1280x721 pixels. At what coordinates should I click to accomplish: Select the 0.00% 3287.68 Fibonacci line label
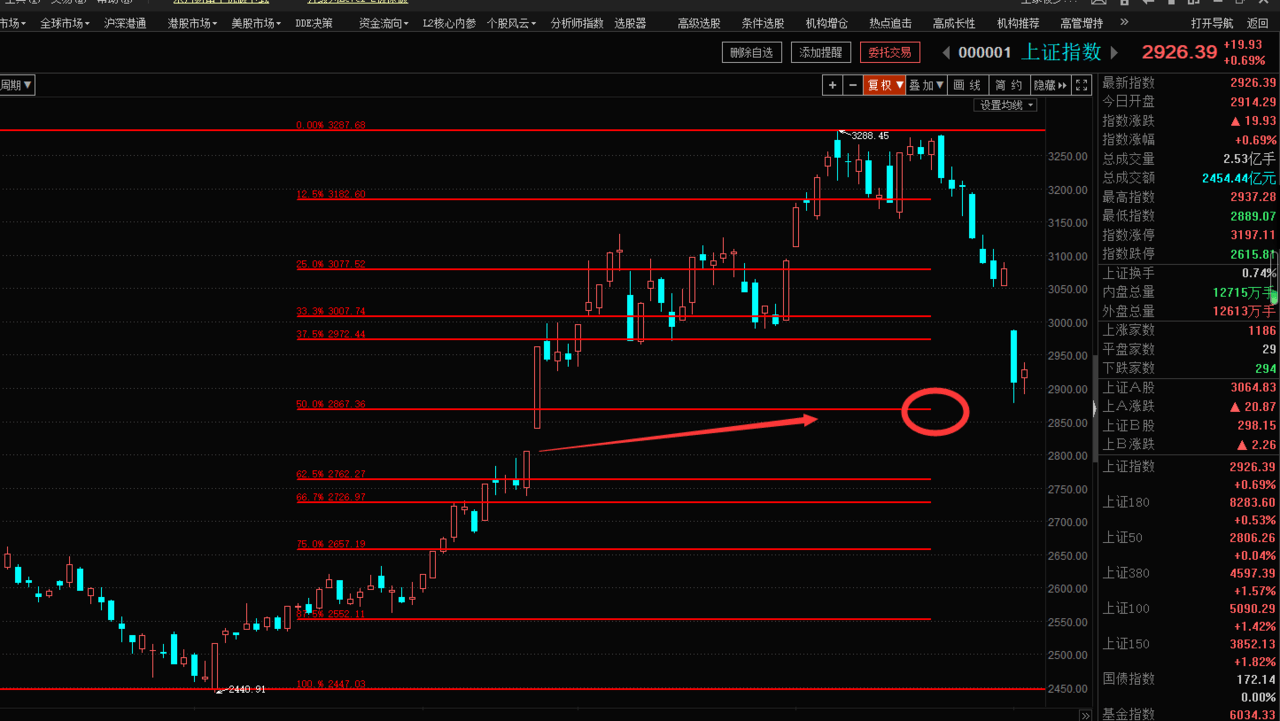(331, 126)
